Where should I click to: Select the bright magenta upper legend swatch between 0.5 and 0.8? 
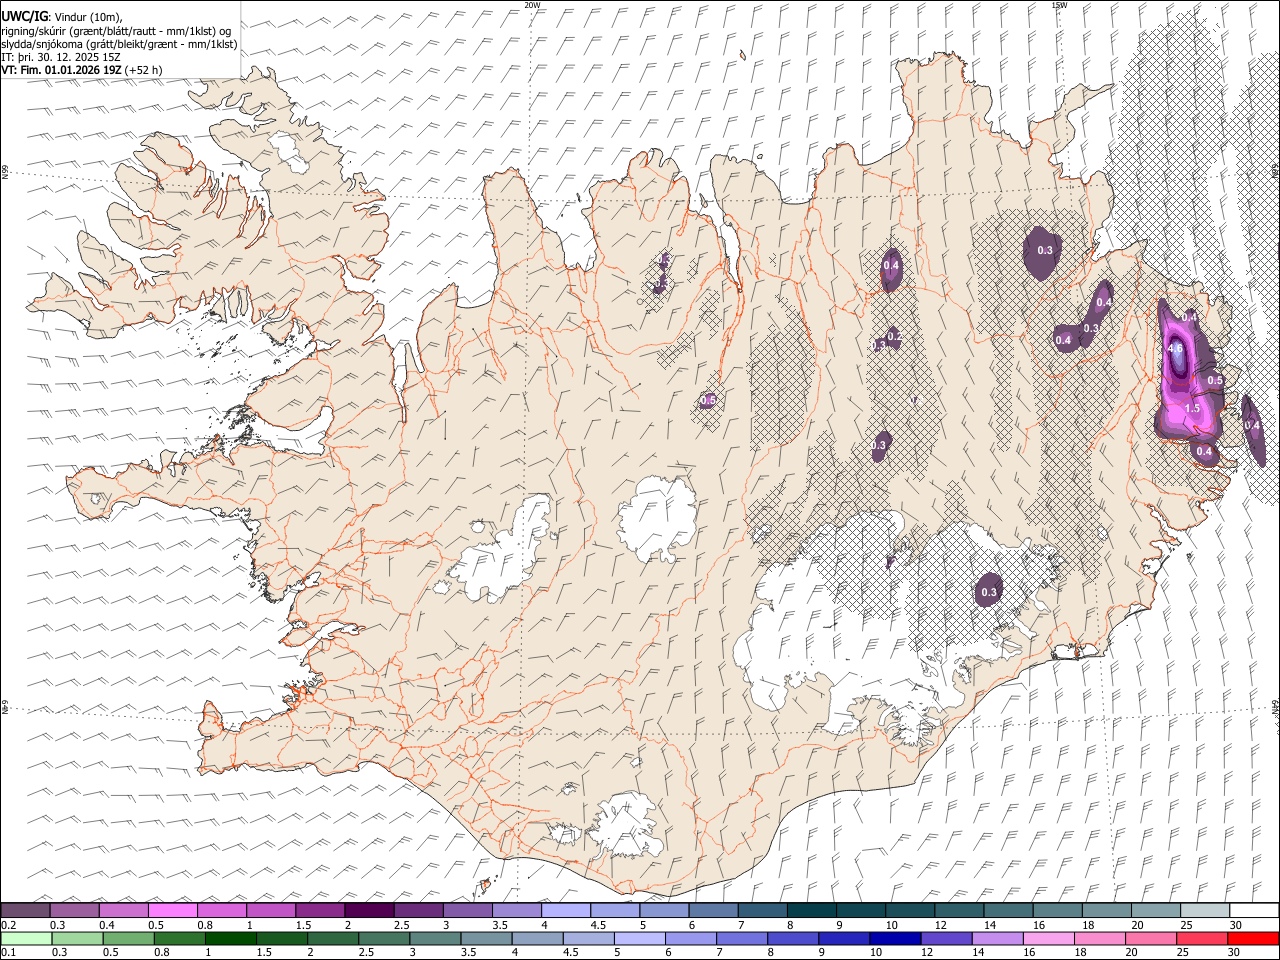[172, 911]
